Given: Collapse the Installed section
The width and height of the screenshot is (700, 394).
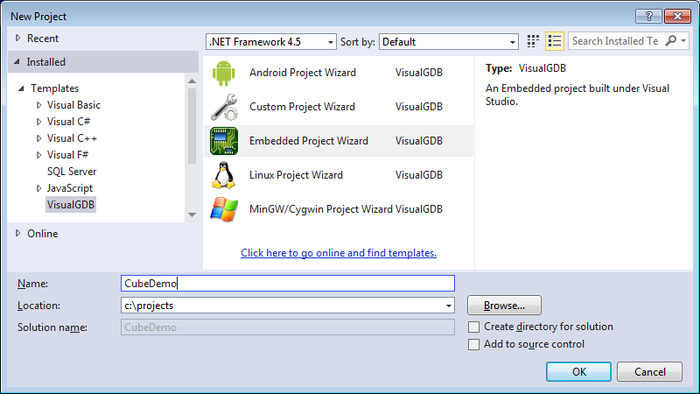Looking at the screenshot, I should 17,62.
